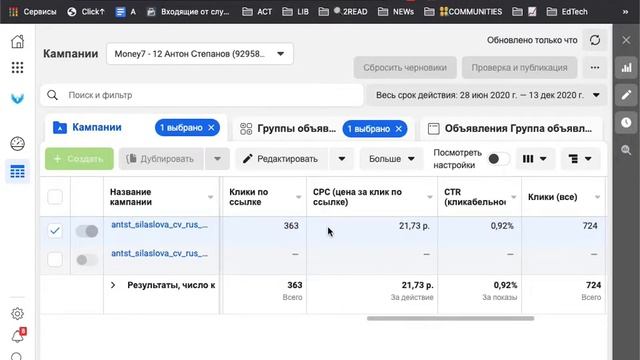Open CPC column header menu
Image resolution: width=640 pixels, height=360 pixels.
tap(429, 197)
